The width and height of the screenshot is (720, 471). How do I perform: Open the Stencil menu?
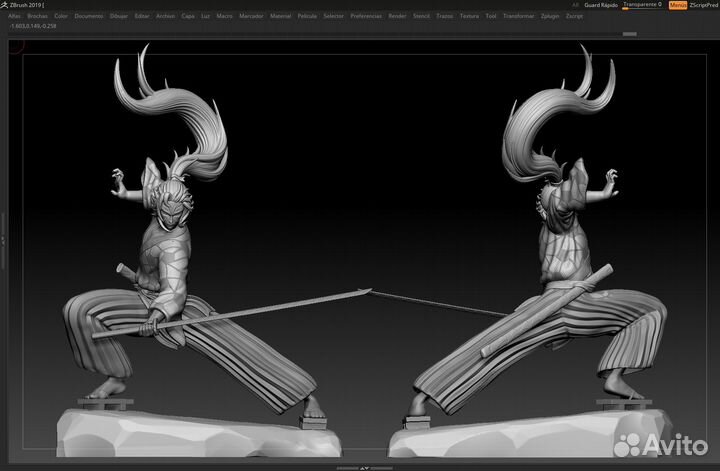click(x=421, y=17)
